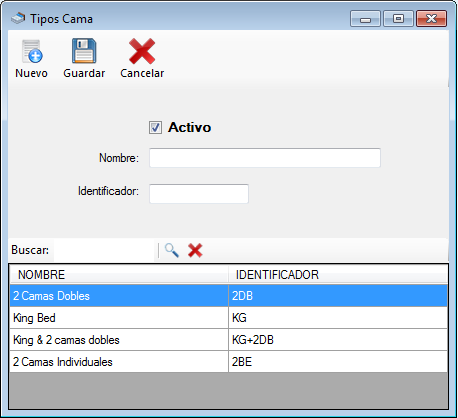Sort by the IDENTIFICADOR column header

338,275
